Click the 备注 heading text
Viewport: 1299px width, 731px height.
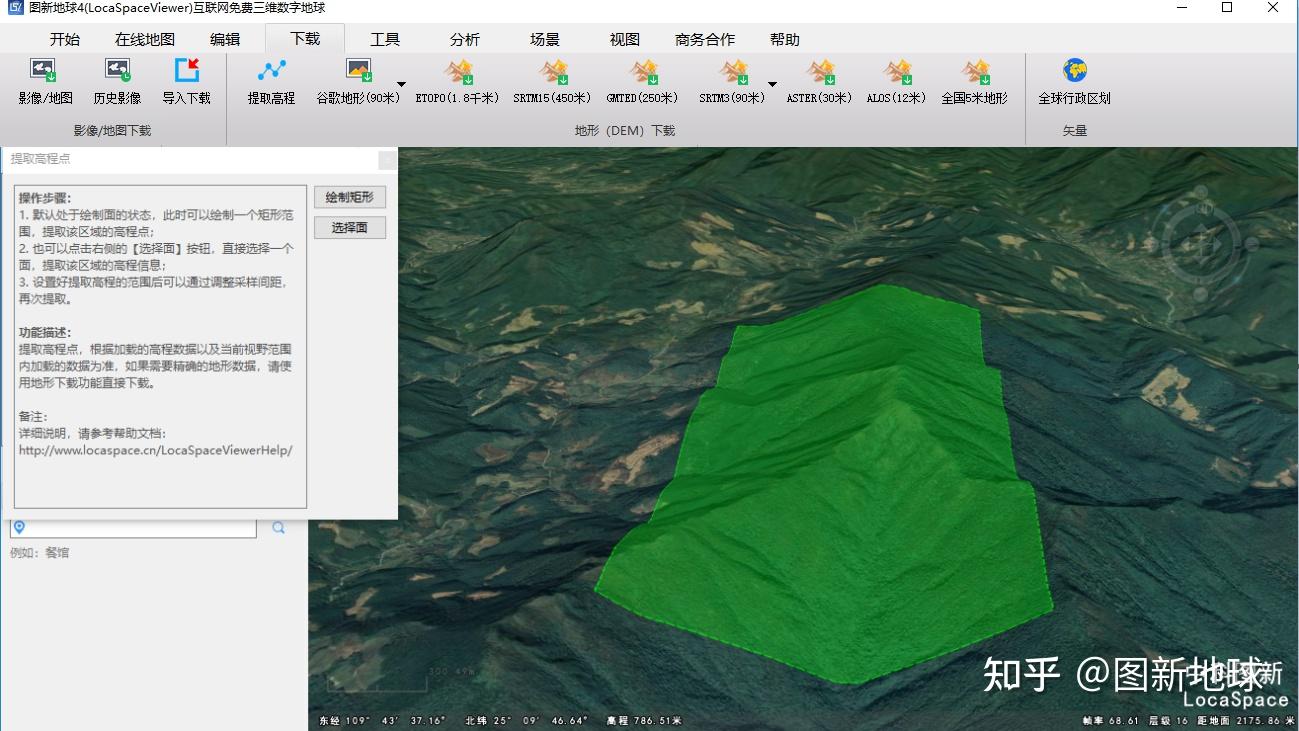(x=33, y=417)
